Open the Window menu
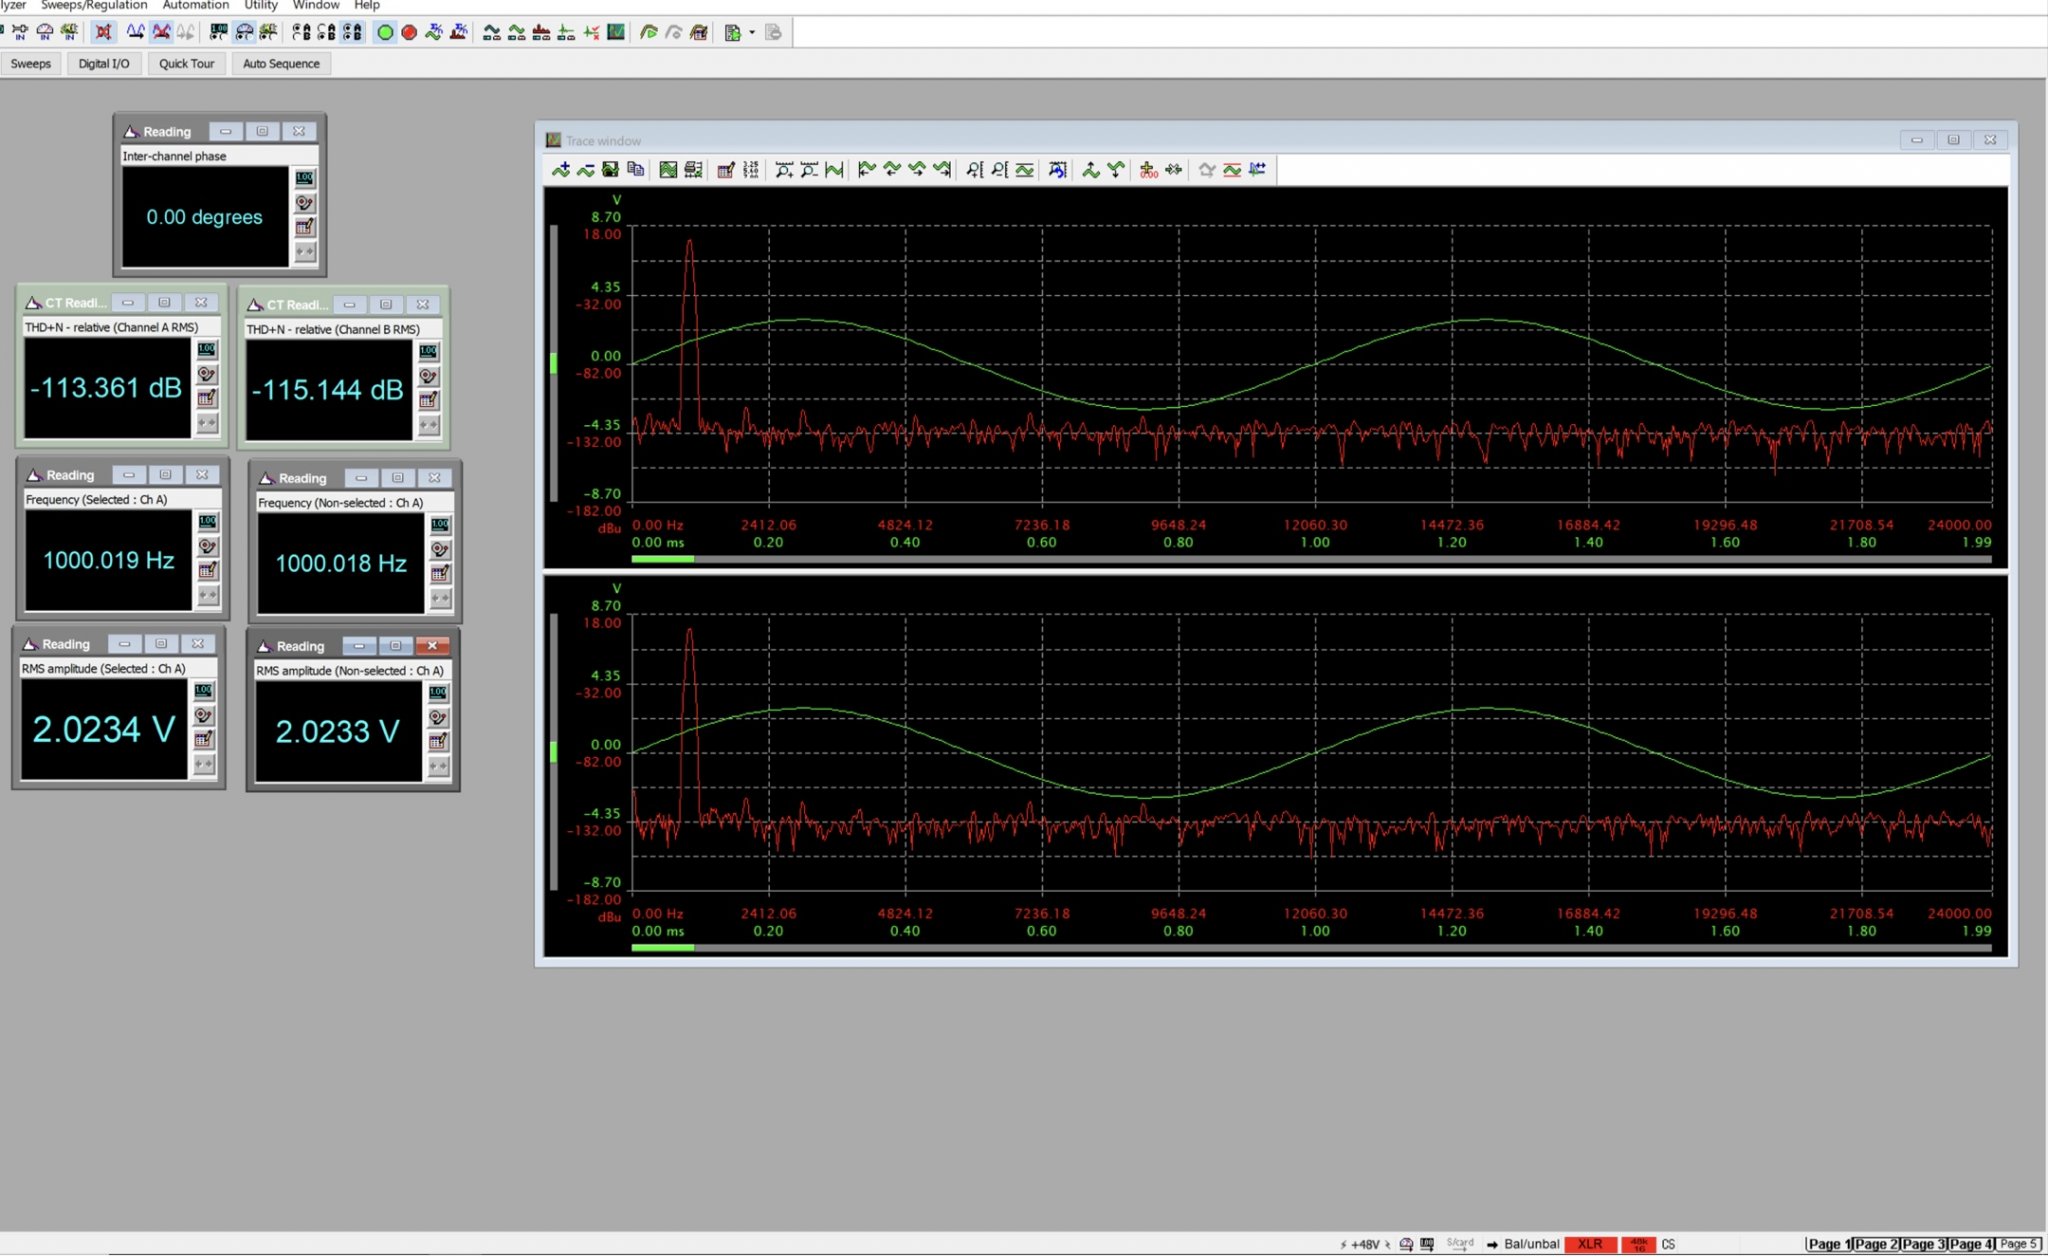The height and width of the screenshot is (1257, 2048). pyautogui.click(x=316, y=5)
